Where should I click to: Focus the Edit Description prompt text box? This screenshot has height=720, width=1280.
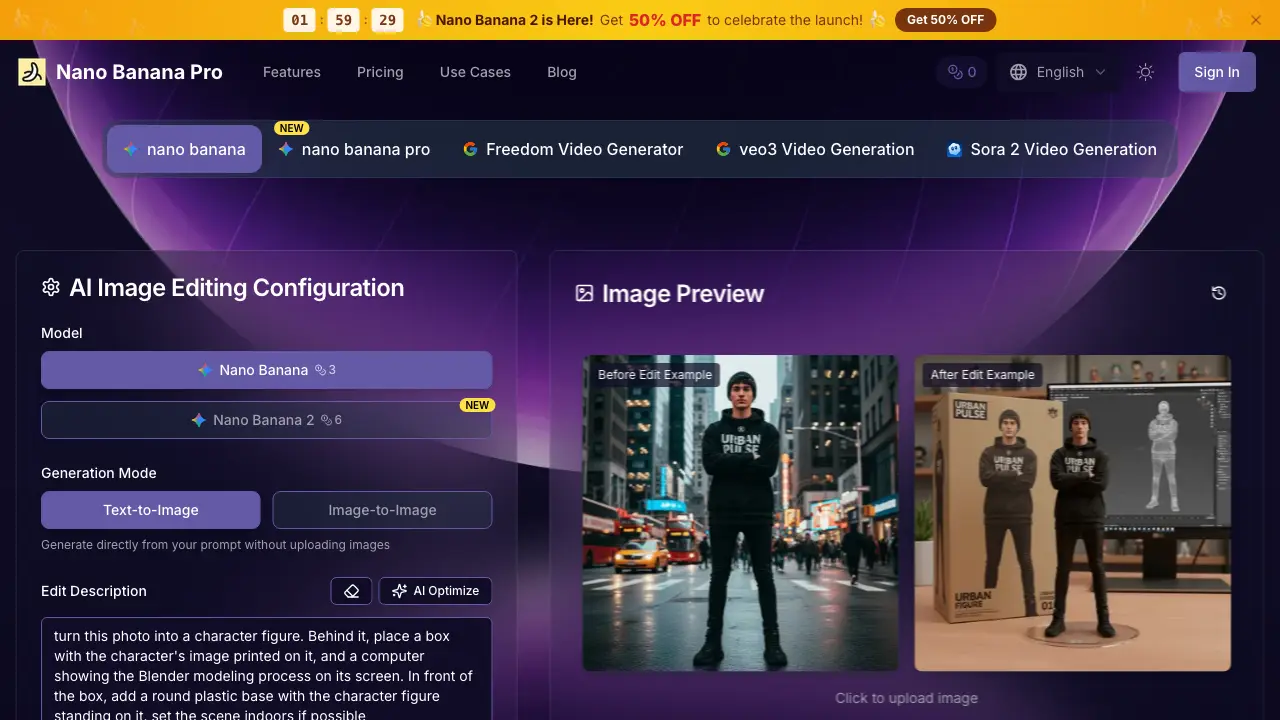(266, 669)
